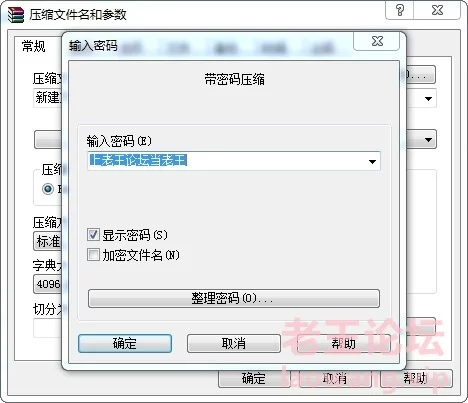
Task: Click 确定 in the password dialog
Action: (125, 343)
